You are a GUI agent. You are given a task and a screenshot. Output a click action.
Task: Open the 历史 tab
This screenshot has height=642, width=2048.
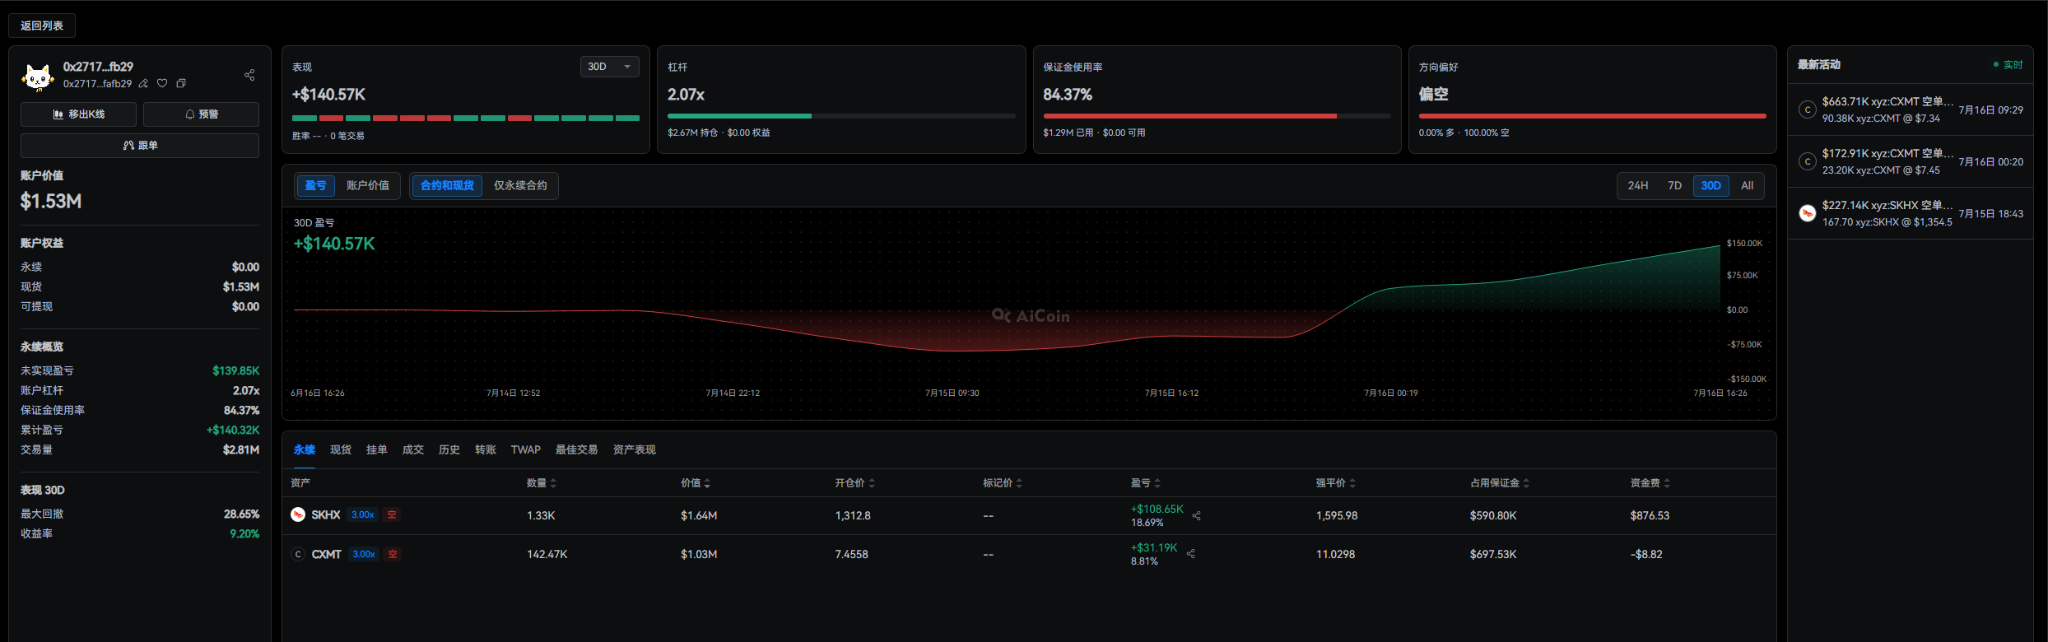click(449, 450)
